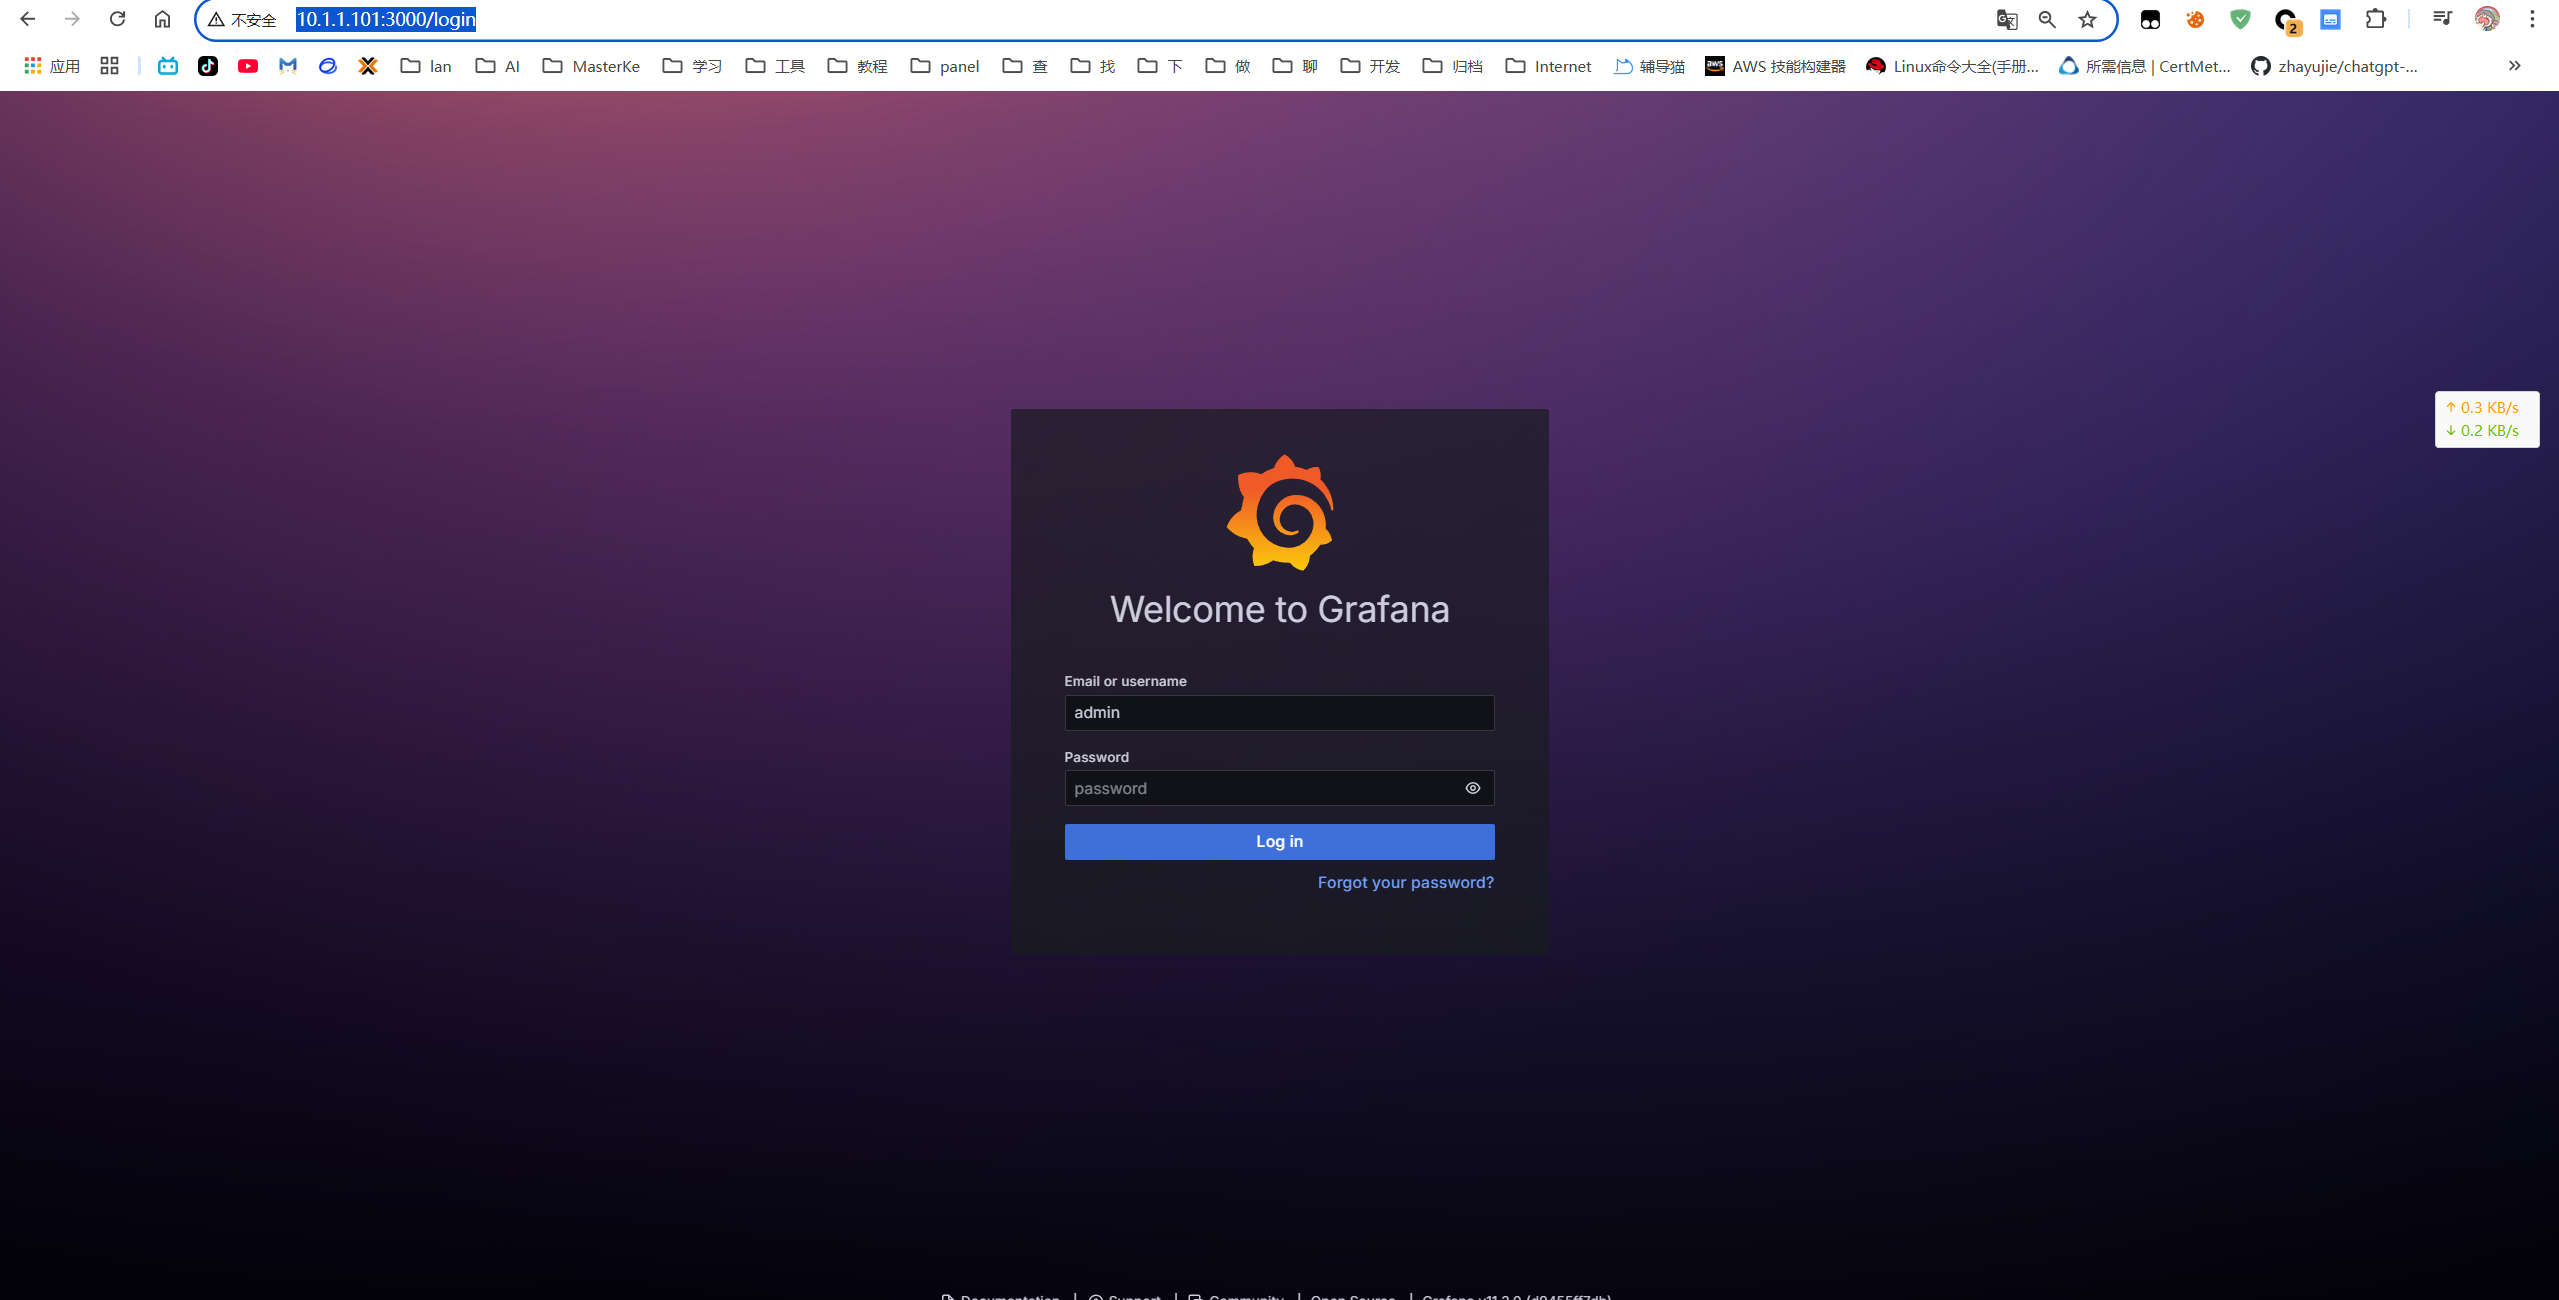Select the address bar URL 10.1.1.101:3000/login
The width and height of the screenshot is (2559, 1300).
coord(386,19)
